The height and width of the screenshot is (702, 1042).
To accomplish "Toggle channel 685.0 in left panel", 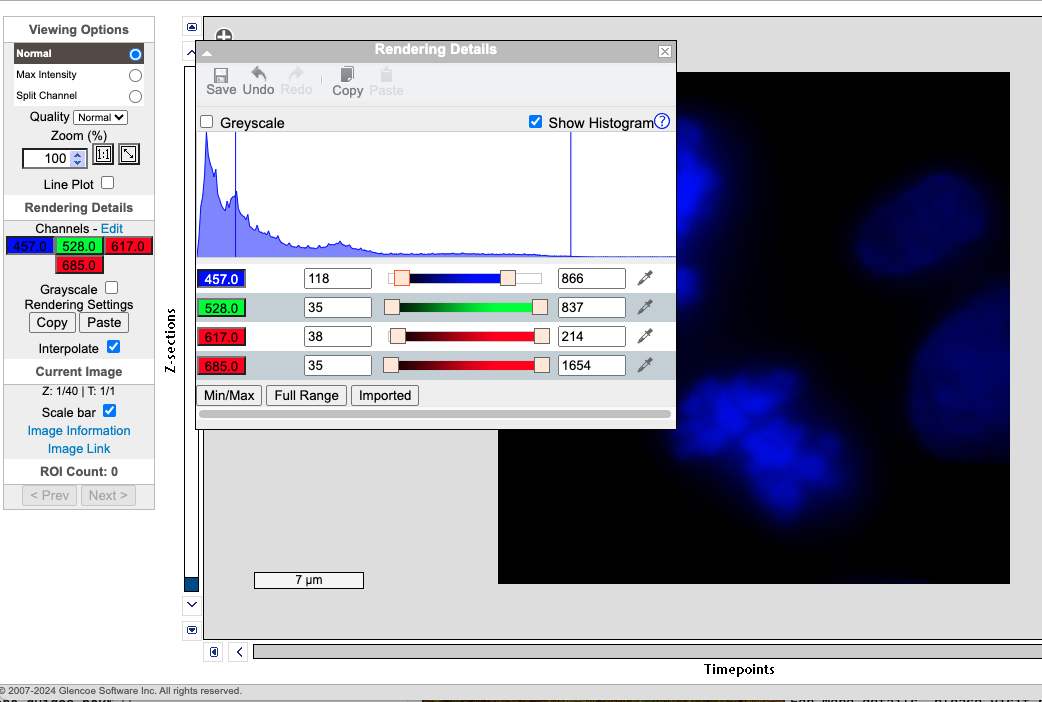I will 78,265.
